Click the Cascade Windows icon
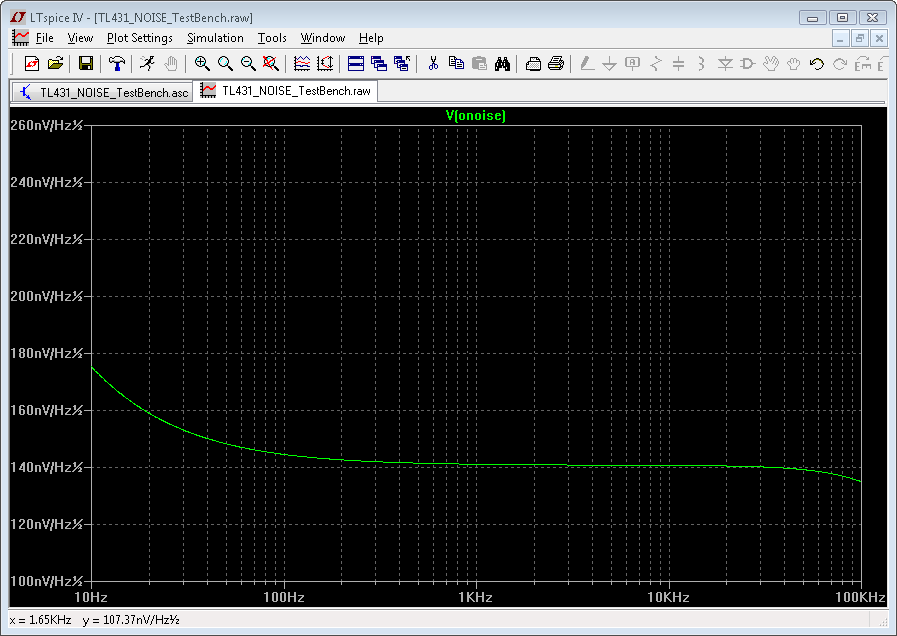 tap(379, 63)
